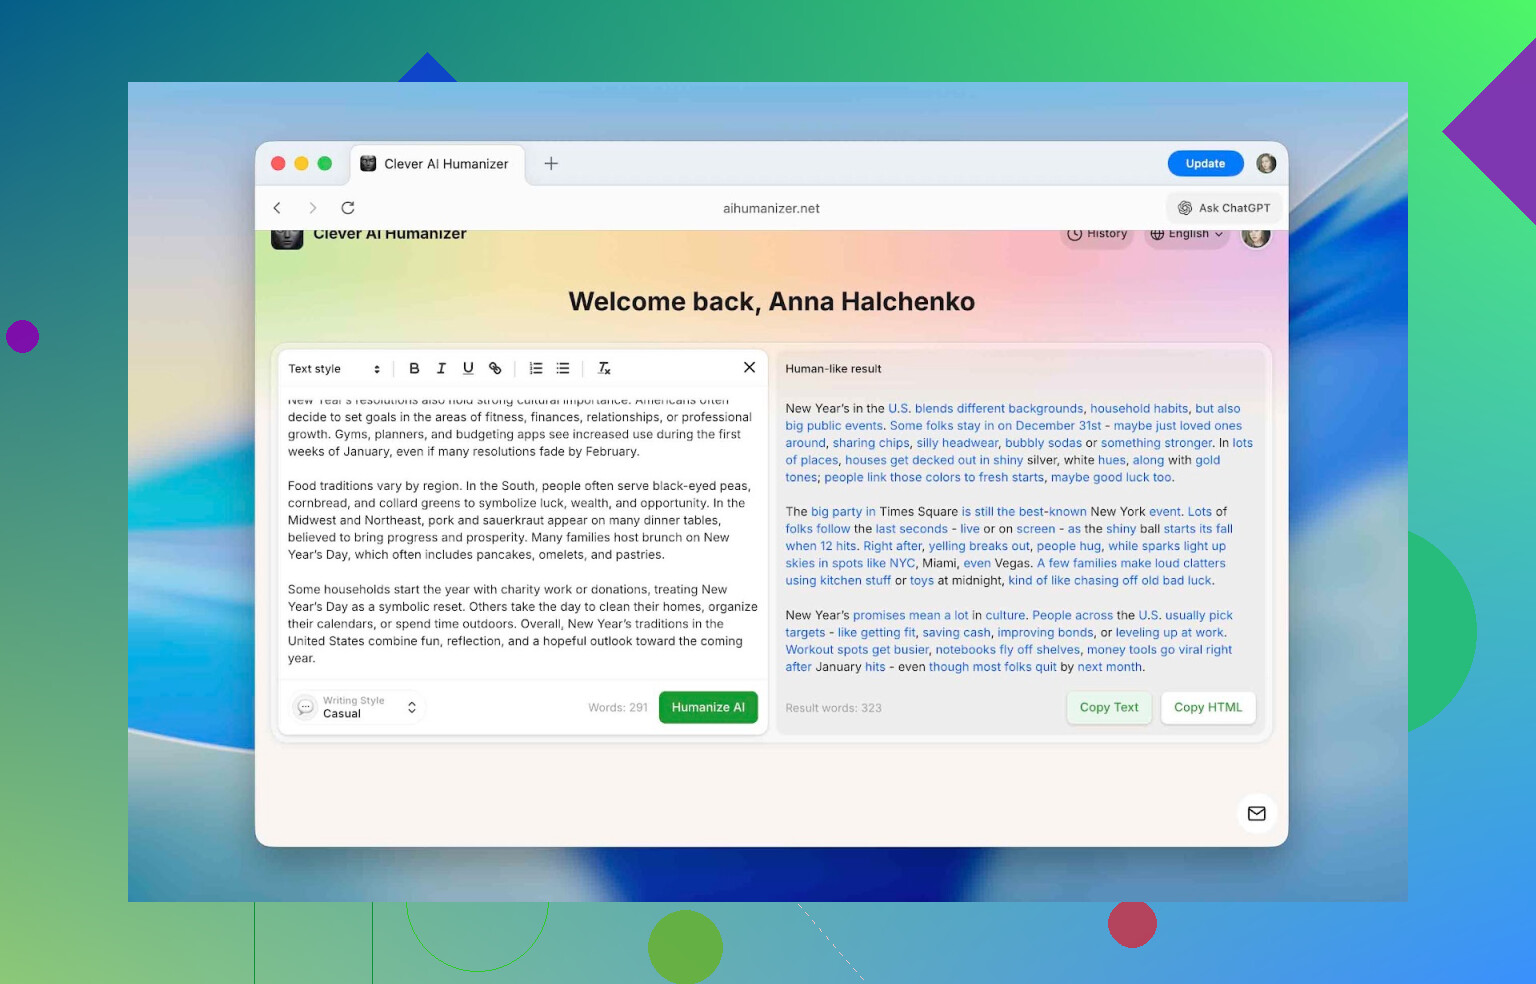
Task: Open the mail contact icon
Action: [1257, 813]
